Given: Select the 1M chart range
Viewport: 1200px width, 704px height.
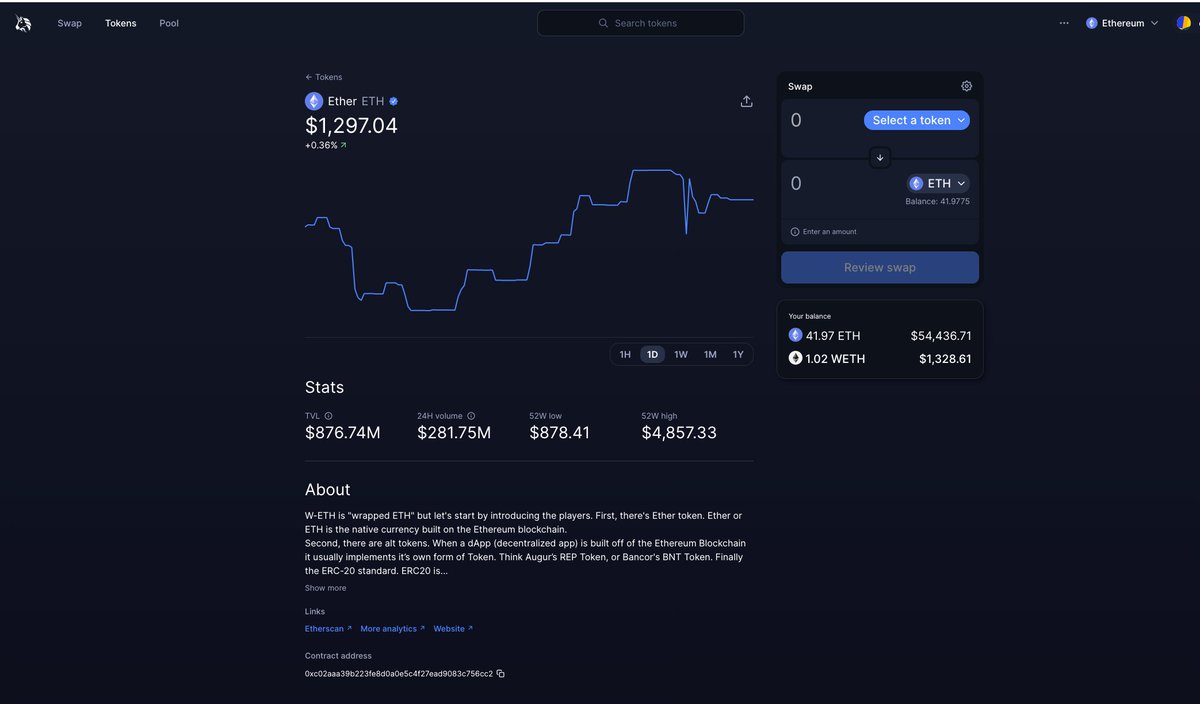Looking at the screenshot, I should point(710,354).
